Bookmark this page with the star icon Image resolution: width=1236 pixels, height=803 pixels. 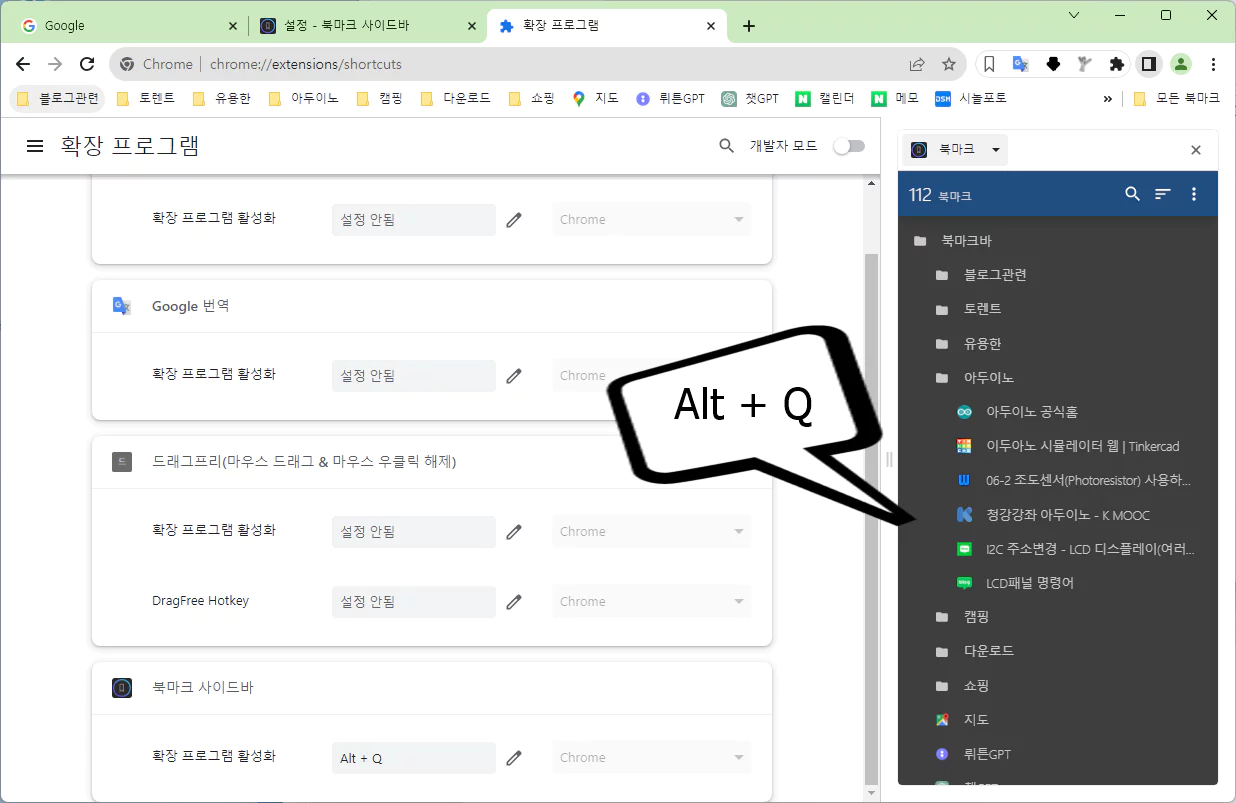coord(948,64)
